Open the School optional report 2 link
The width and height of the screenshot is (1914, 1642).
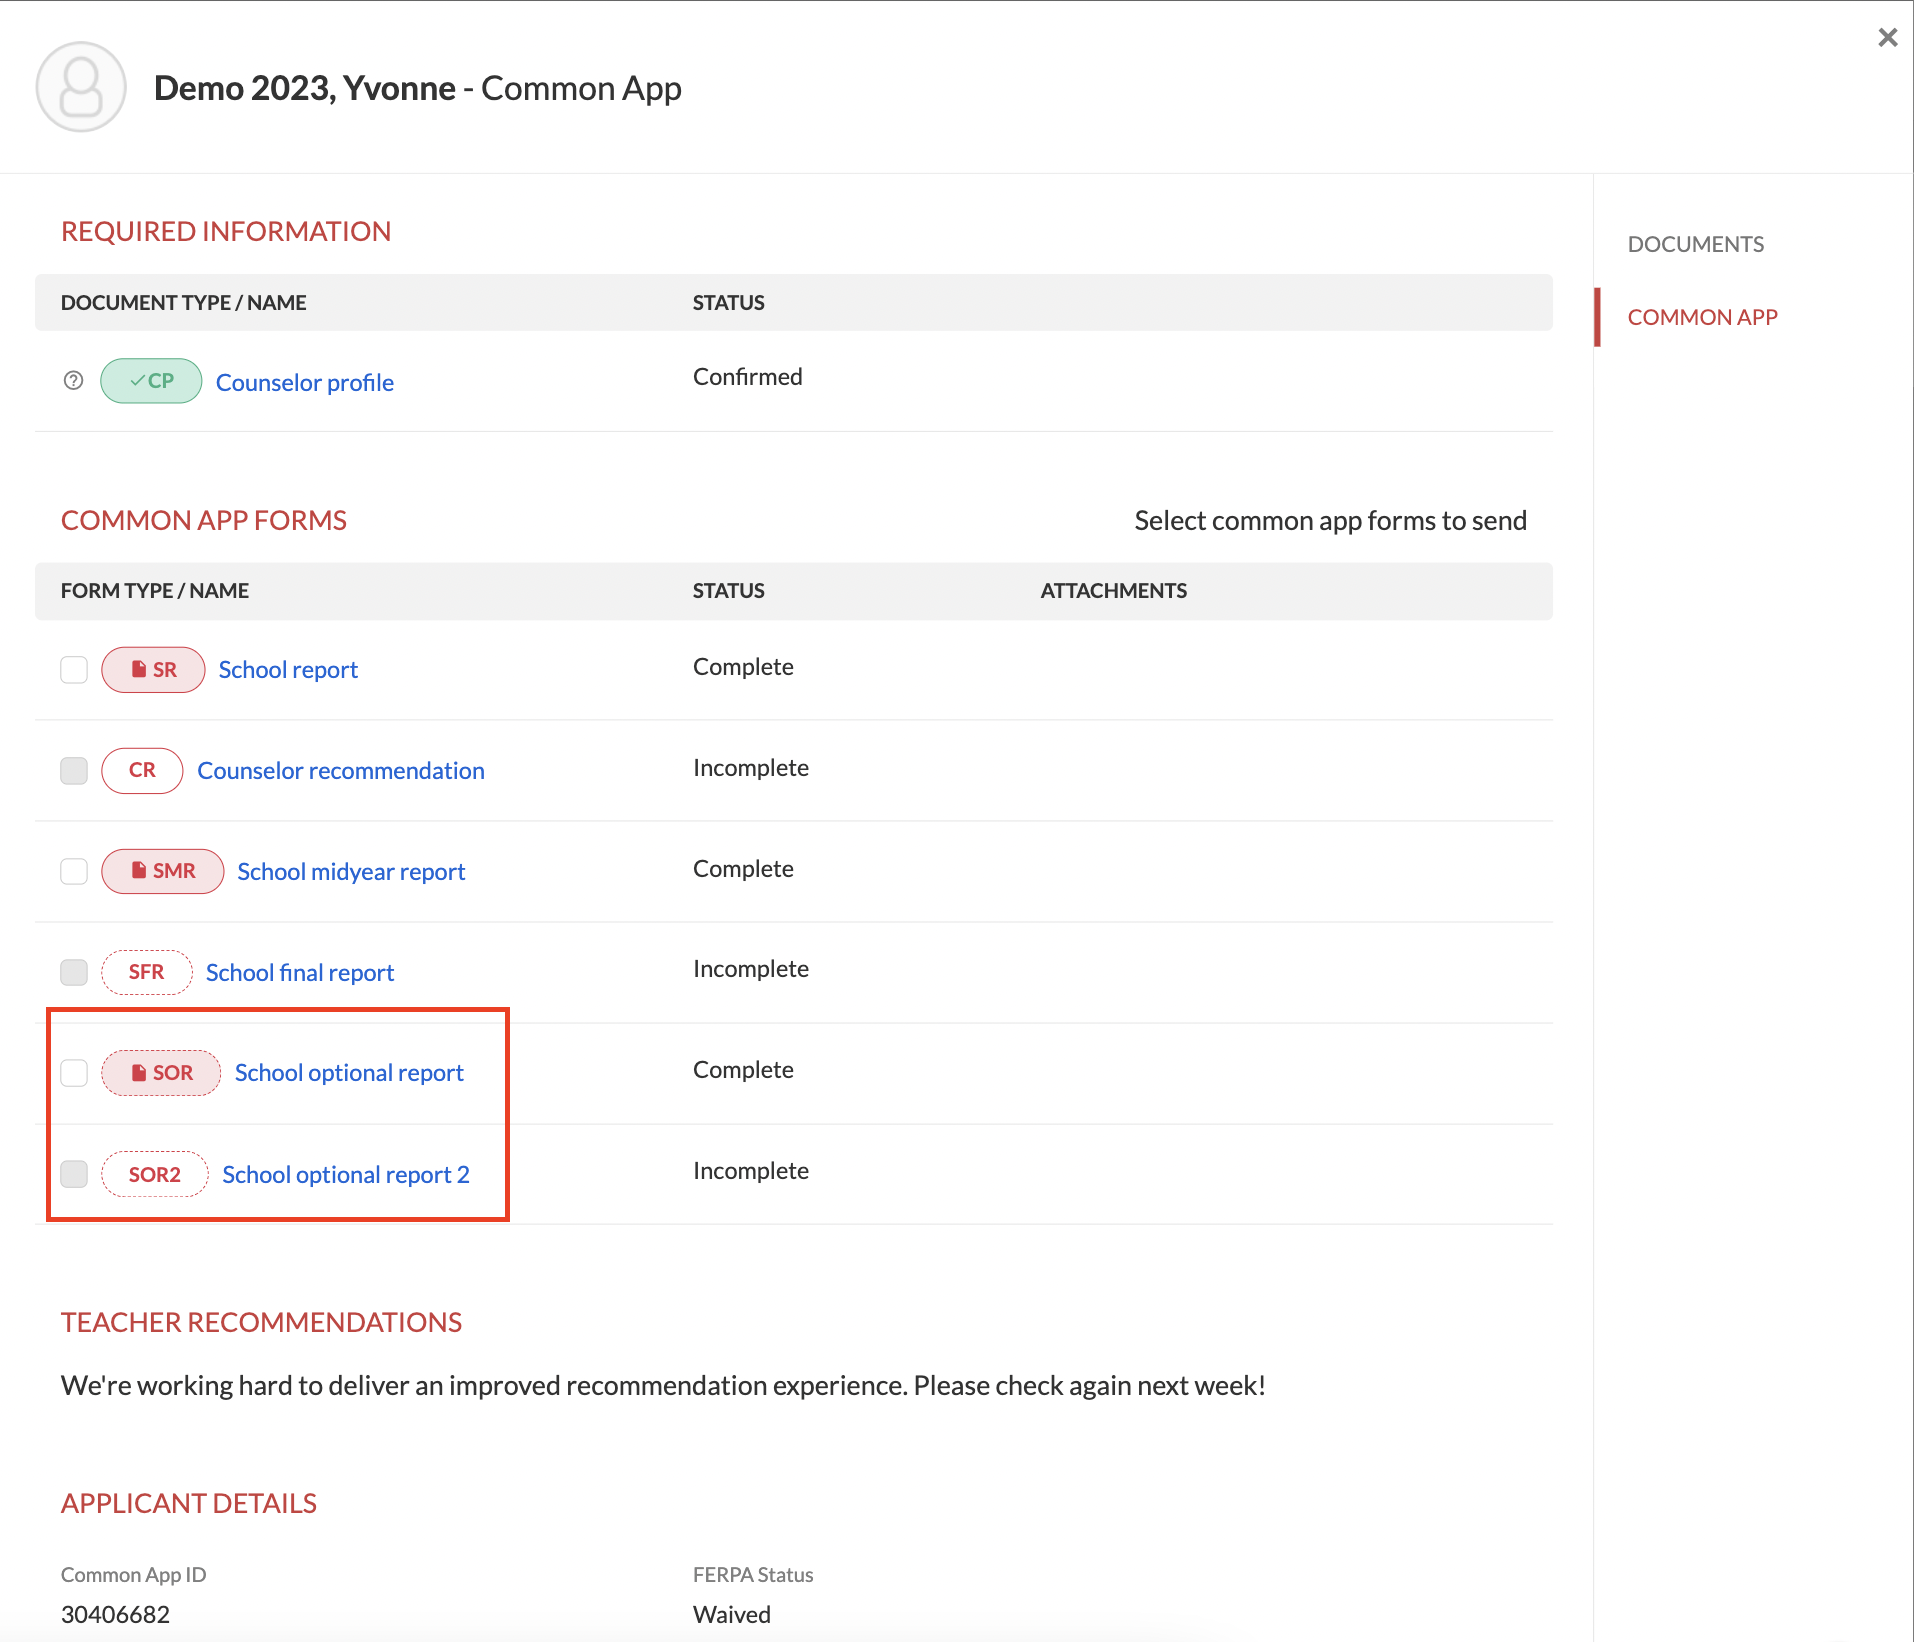point(346,1175)
